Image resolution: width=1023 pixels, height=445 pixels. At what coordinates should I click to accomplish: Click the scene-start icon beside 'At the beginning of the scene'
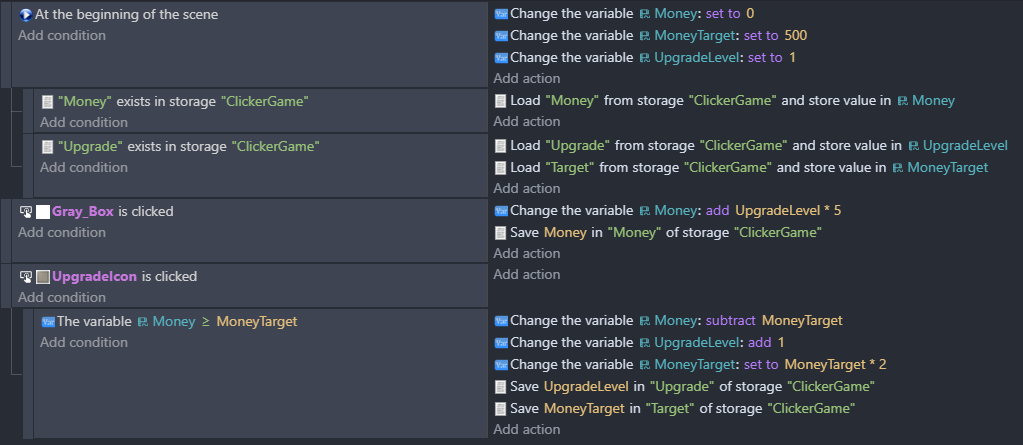(26, 15)
